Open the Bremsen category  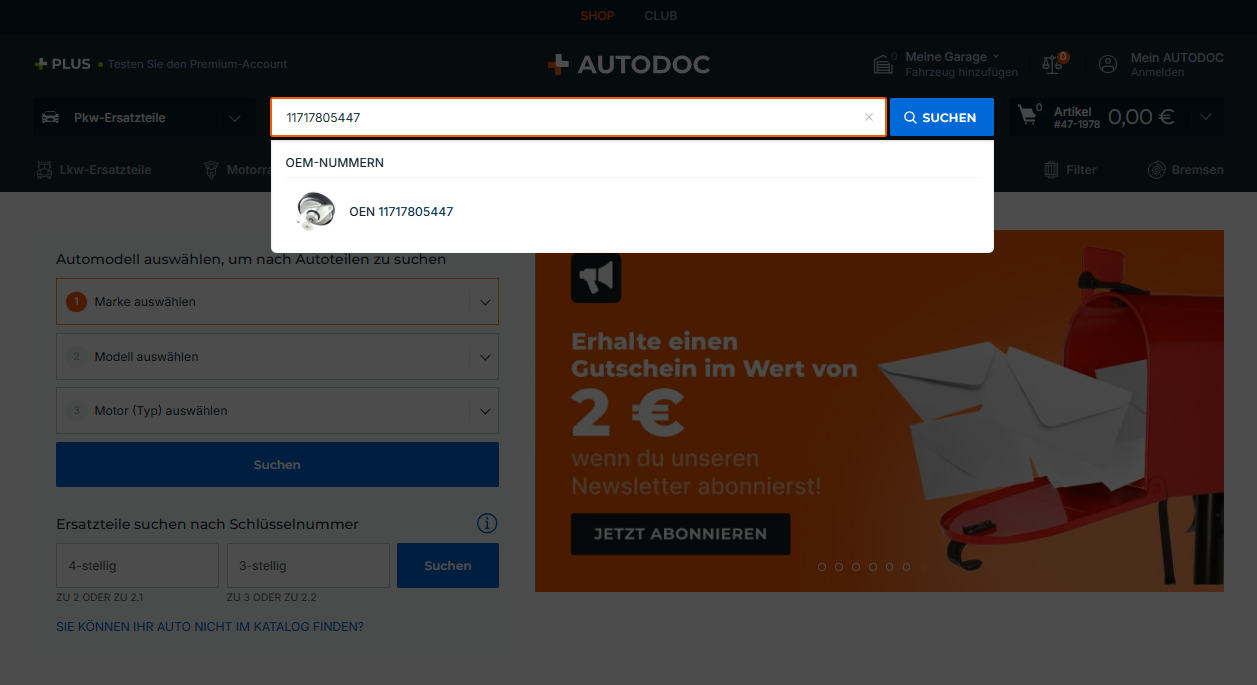point(1186,170)
